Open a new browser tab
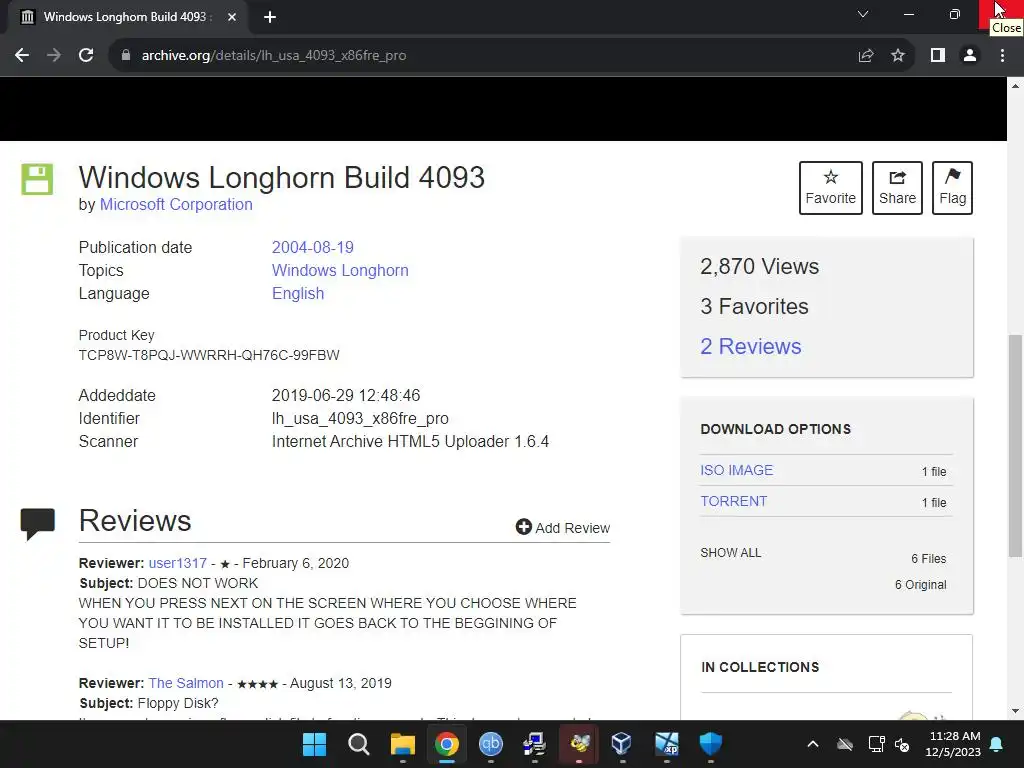1024x768 pixels. coord(270,17)
